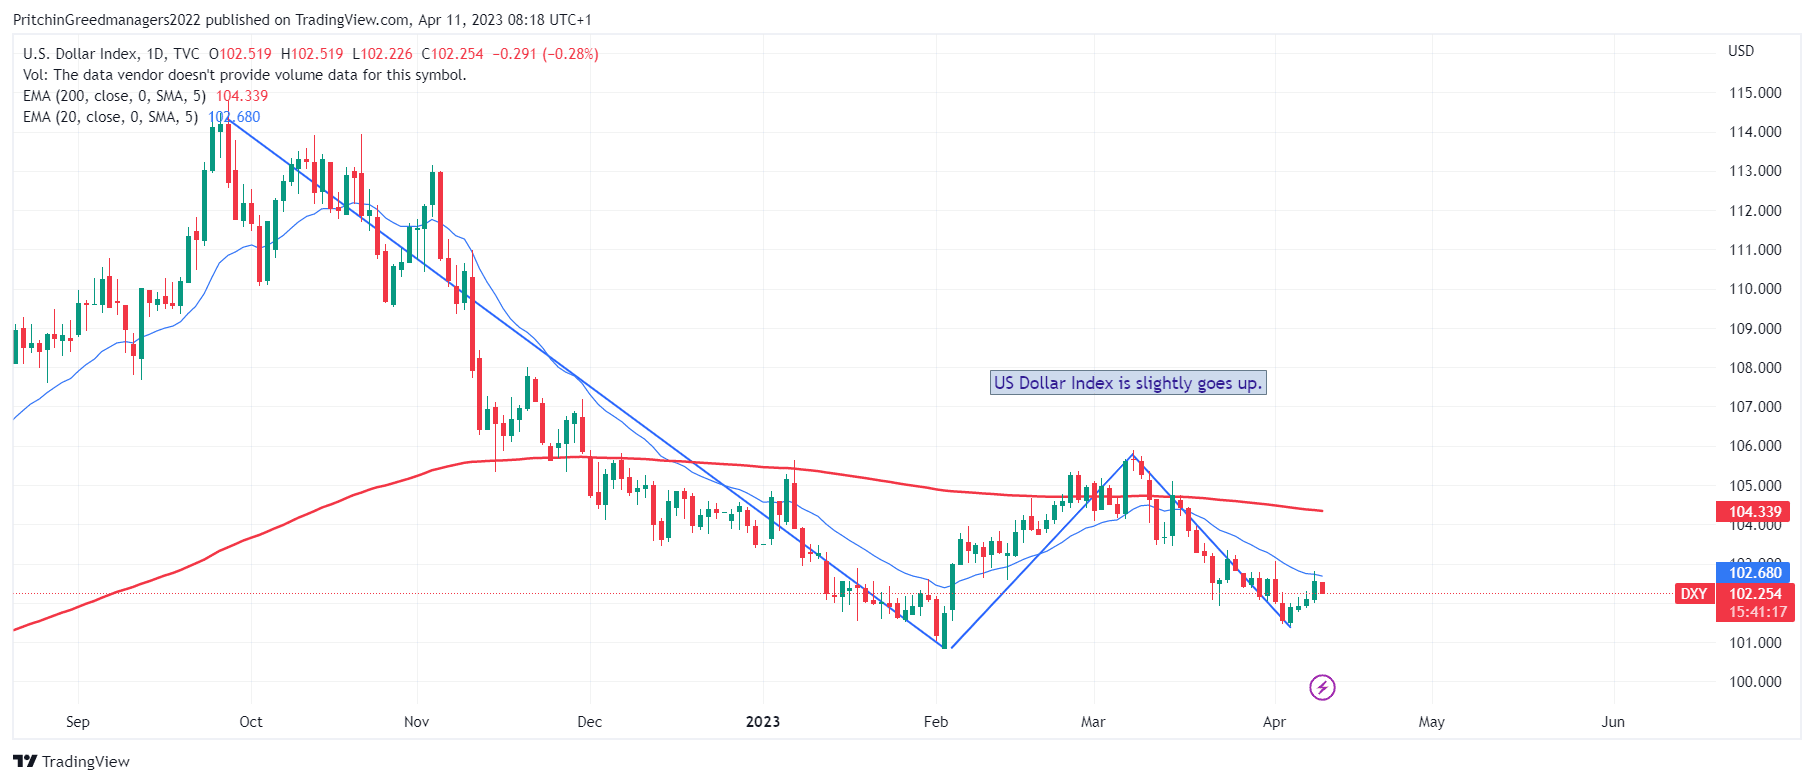Click the Jun label on time axis
The image size is (1814, 783).
pos(1613,722)
